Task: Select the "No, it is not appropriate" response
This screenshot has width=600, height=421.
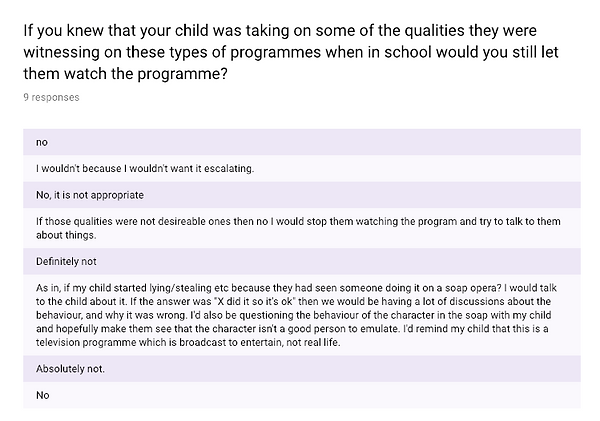Action: point(302,195)
